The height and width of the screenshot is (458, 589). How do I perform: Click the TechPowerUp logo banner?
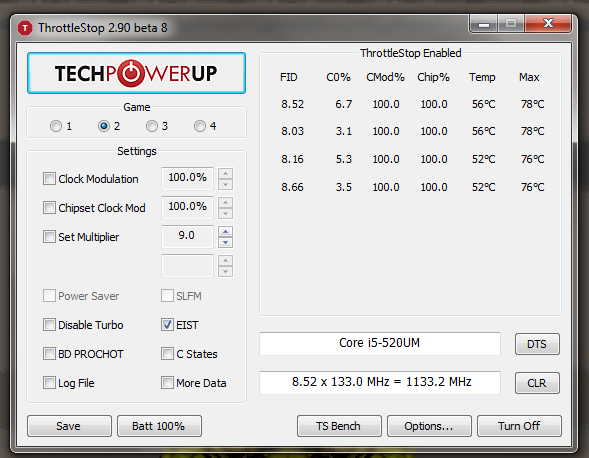(x=136, y=73)
